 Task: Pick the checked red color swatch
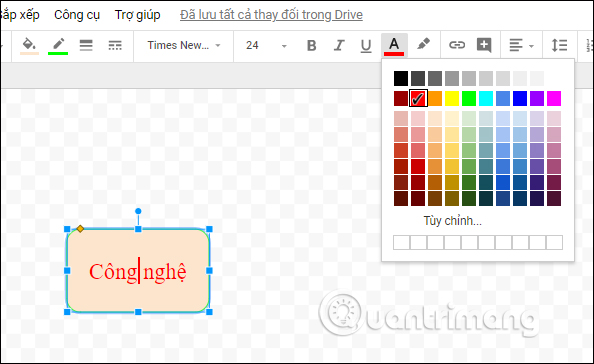point(418,98)
